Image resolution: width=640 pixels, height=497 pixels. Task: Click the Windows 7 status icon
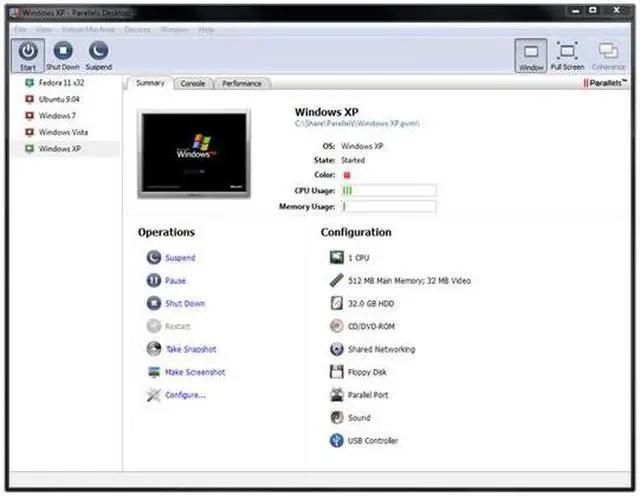coord(29,115)
